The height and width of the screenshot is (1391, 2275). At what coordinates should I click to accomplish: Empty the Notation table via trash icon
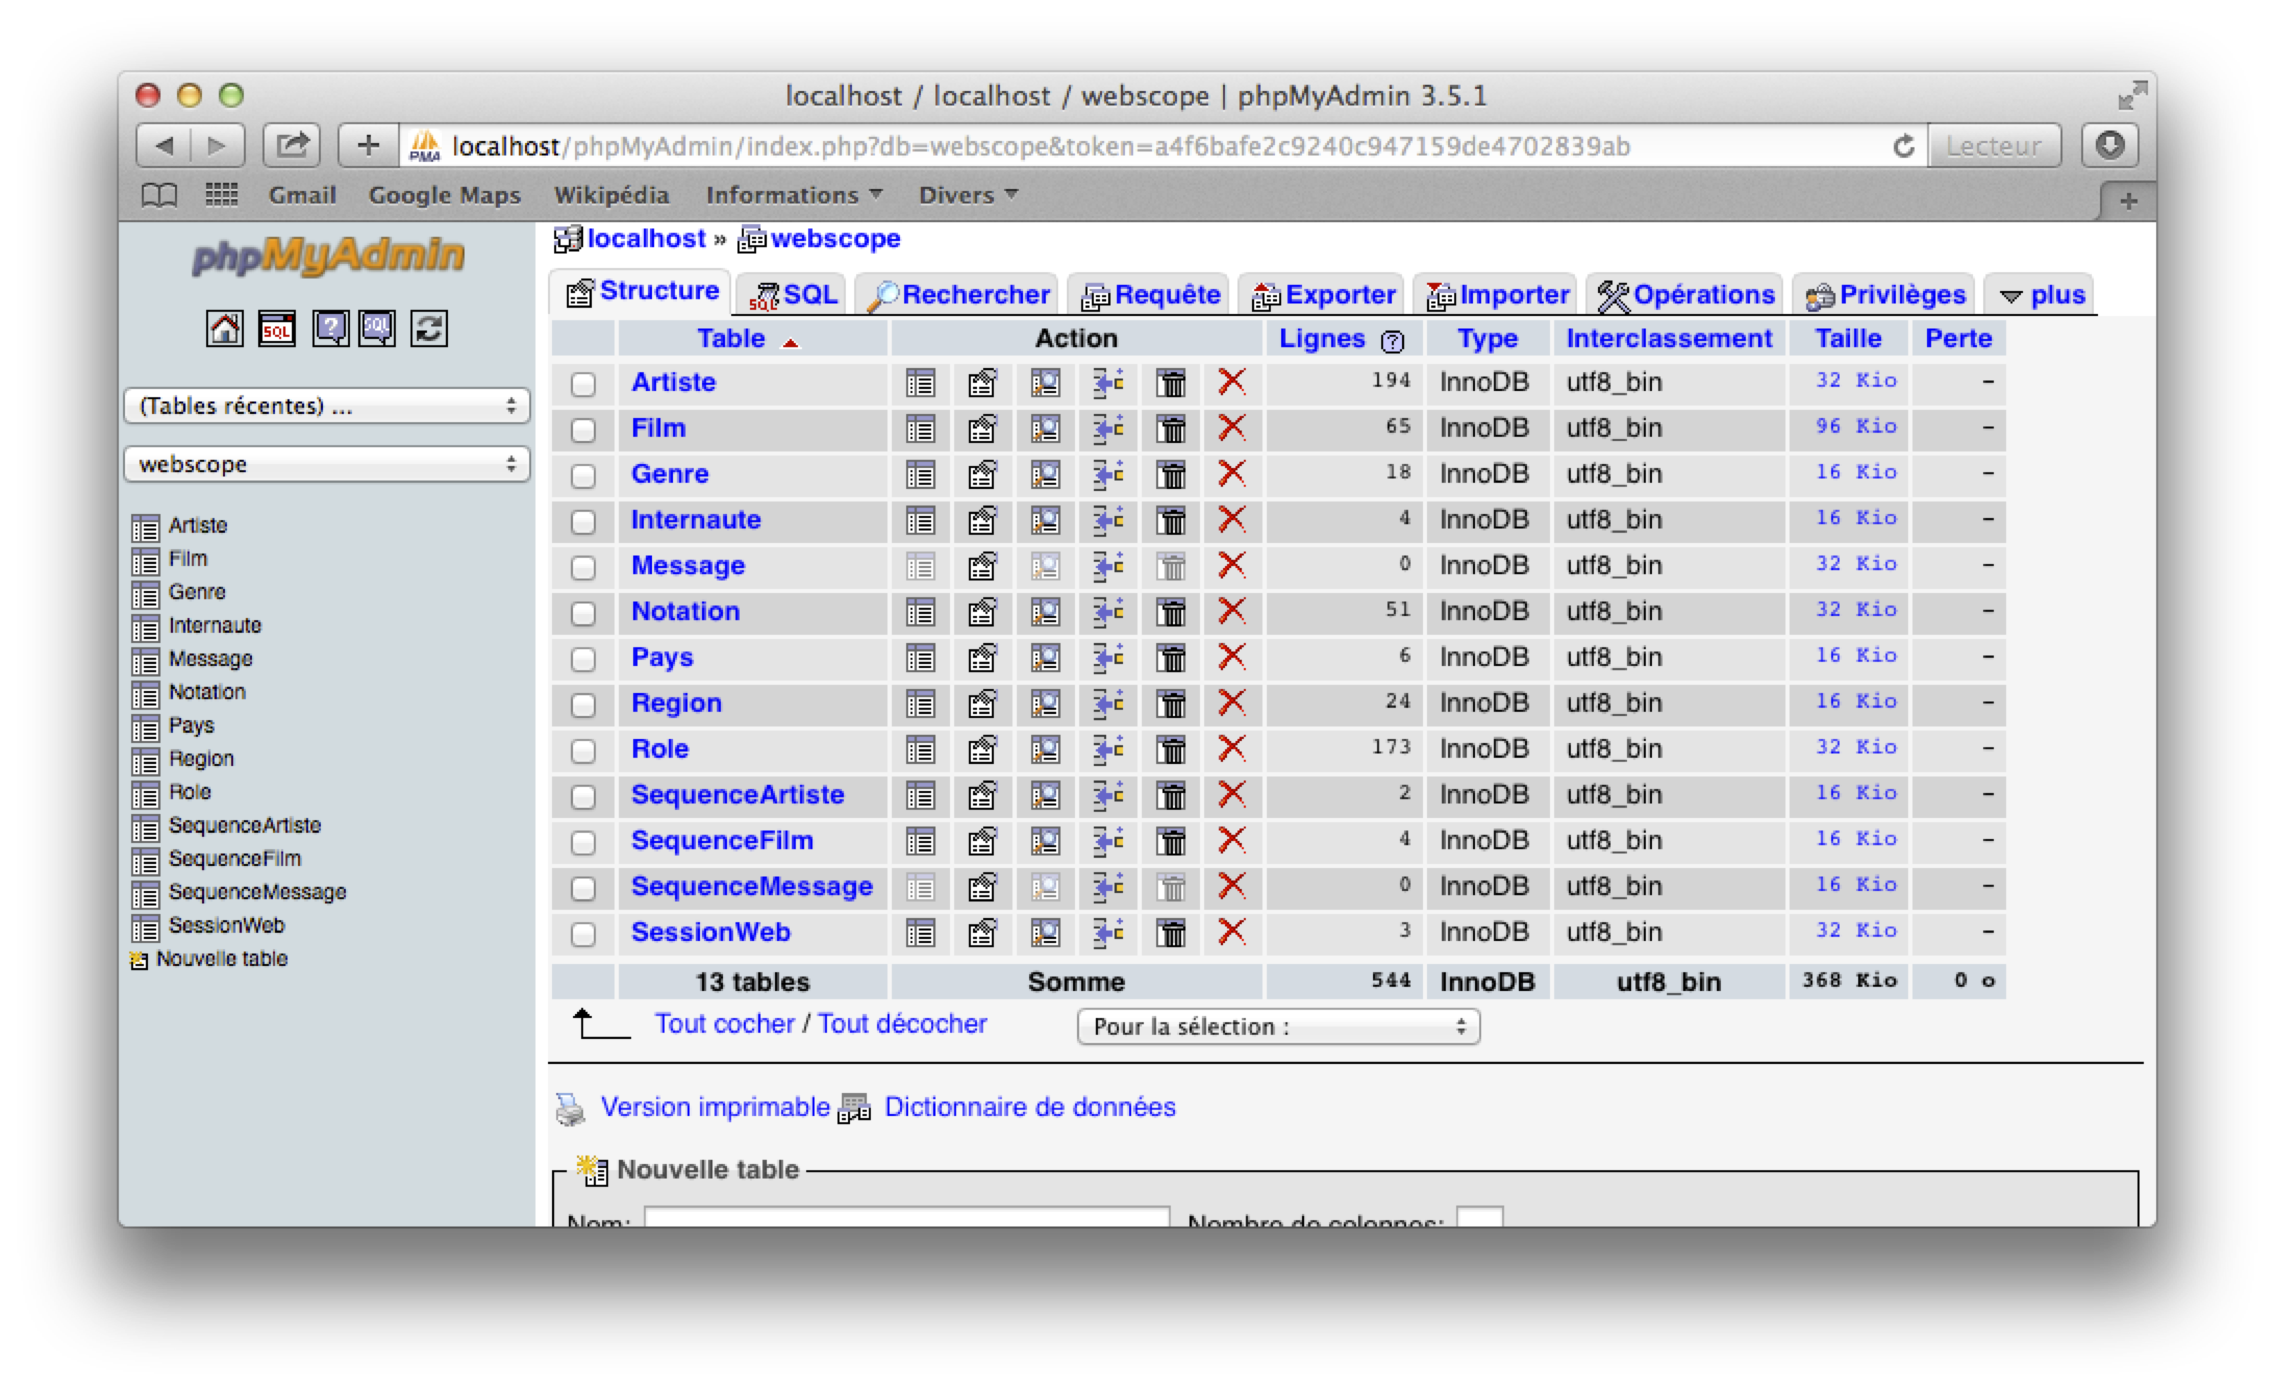pyautogui.click(x=1171, y=612)
